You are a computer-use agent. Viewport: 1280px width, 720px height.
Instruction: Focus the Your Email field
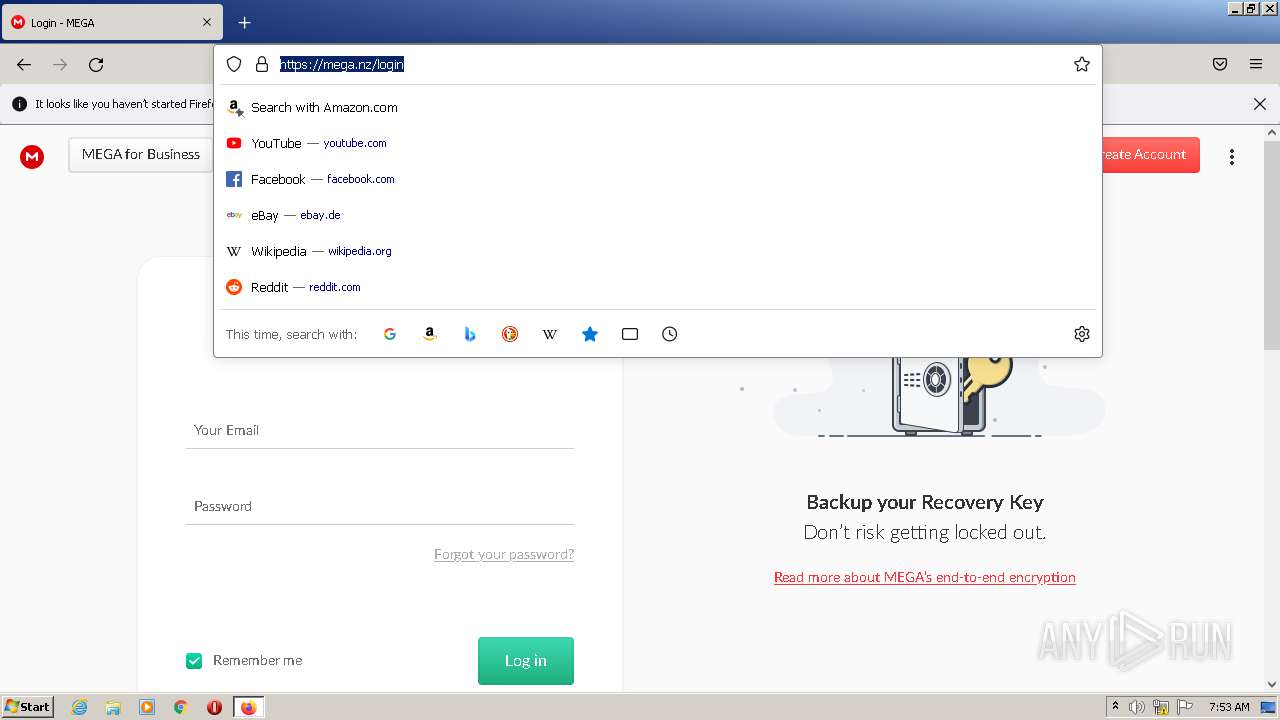pyautogui.click(x=379, y=430)
